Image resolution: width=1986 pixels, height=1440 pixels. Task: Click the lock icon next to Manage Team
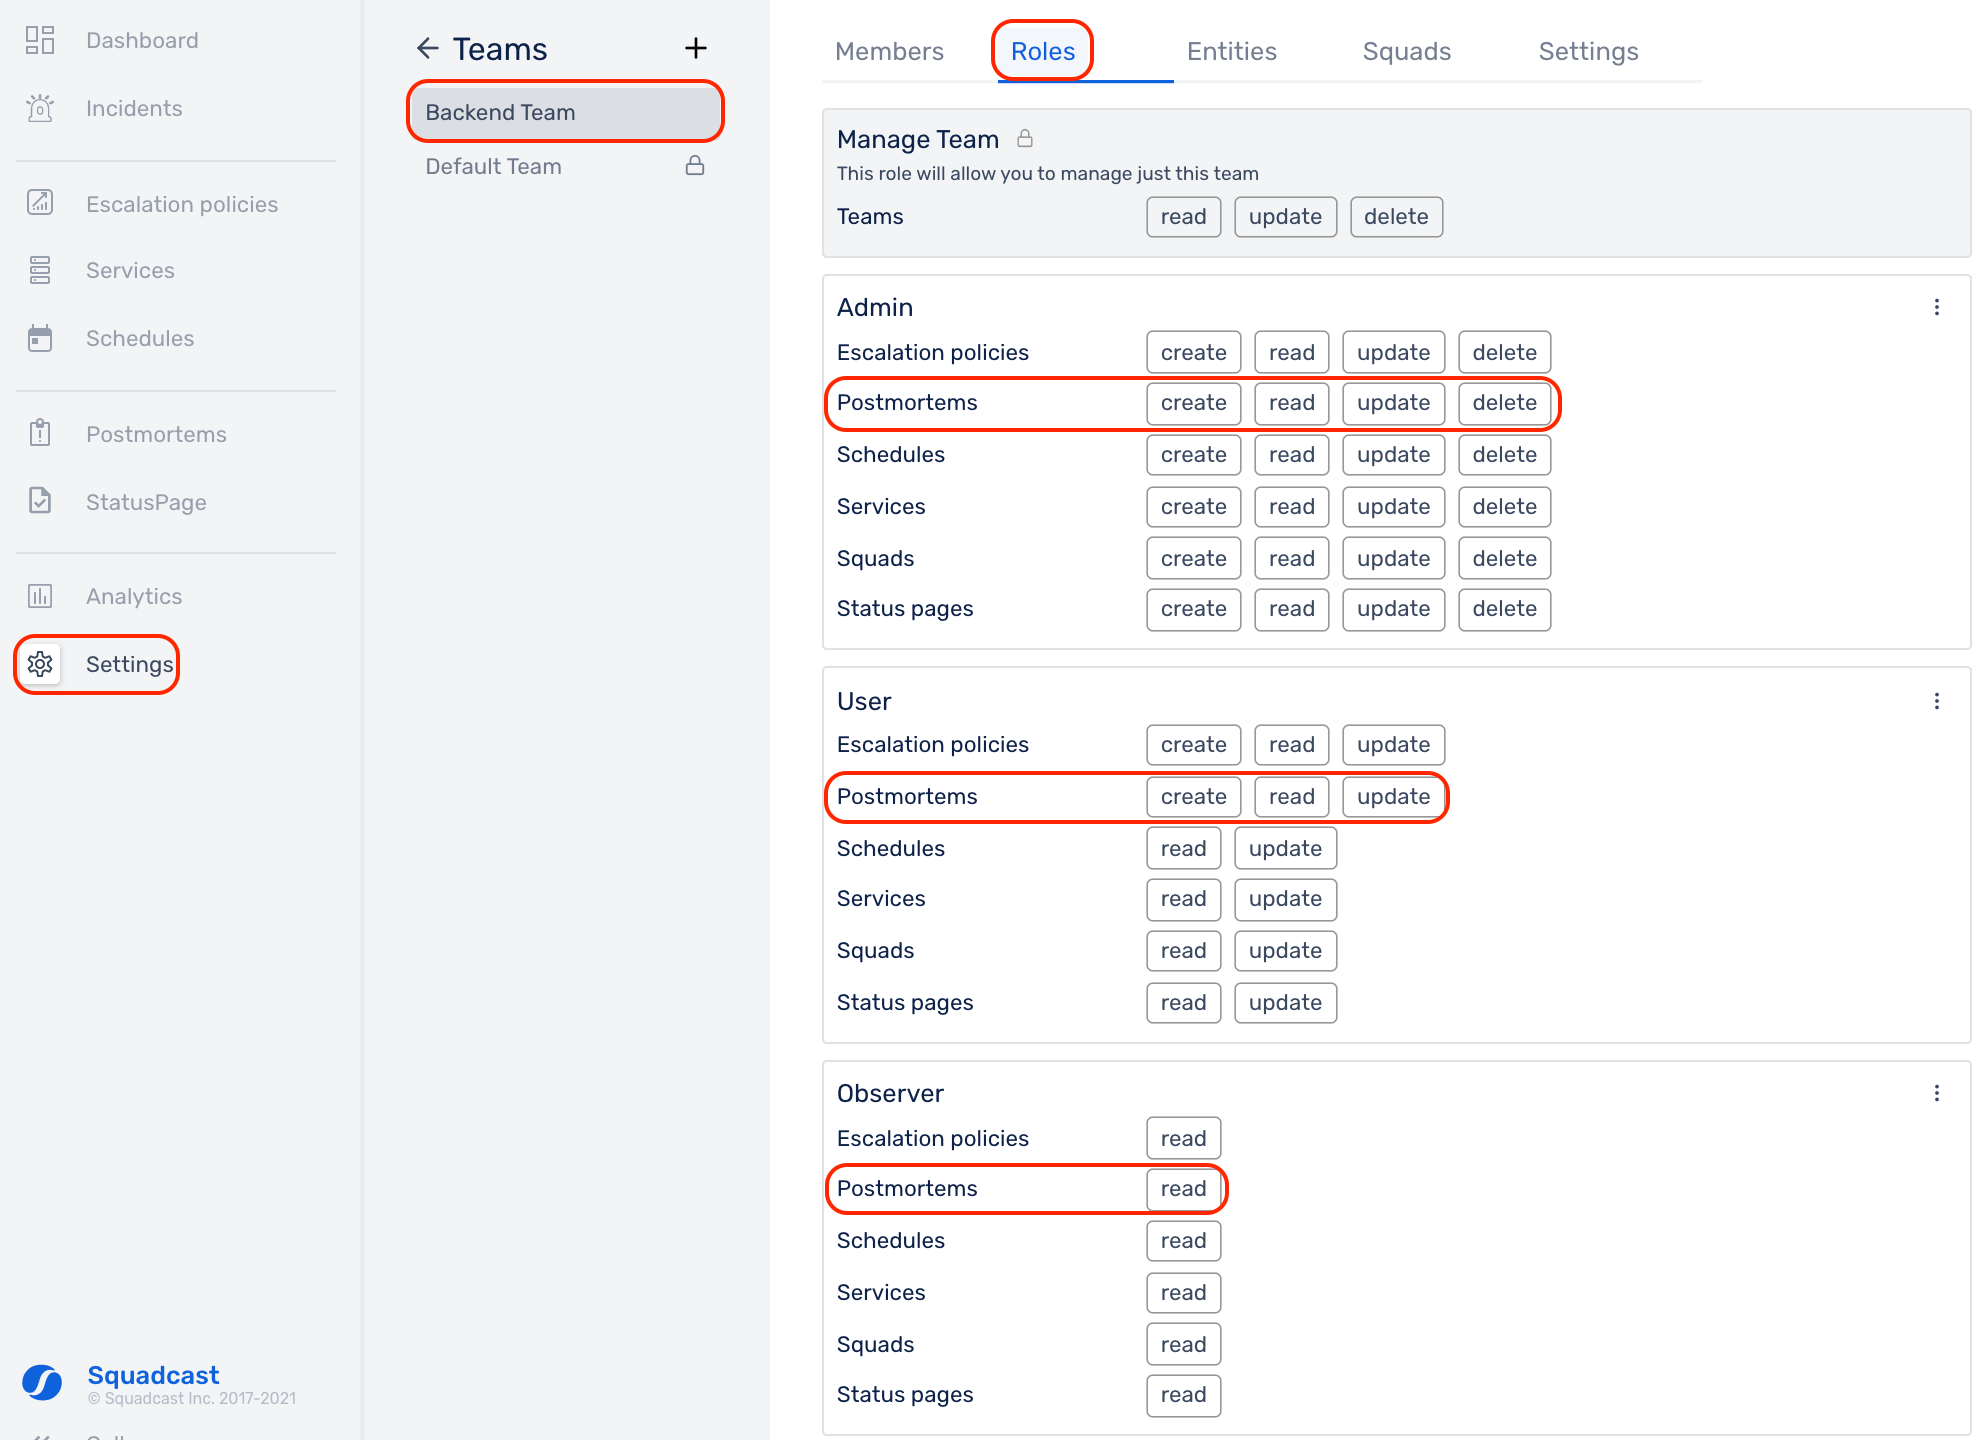click(x=1025, y=138)
